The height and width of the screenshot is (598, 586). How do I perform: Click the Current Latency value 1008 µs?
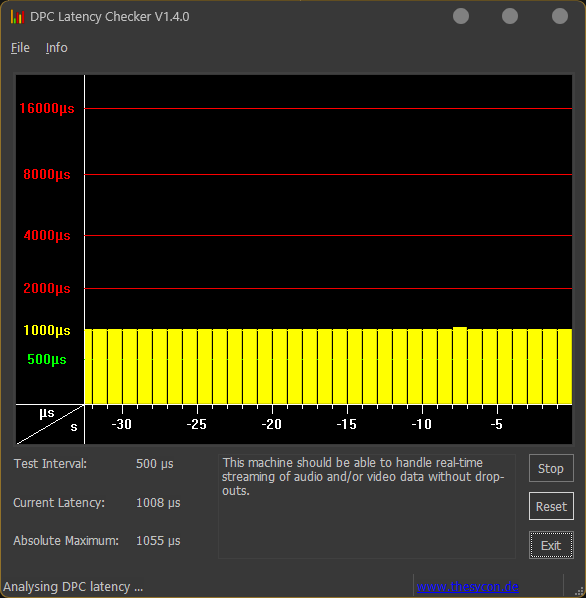pyautogui.click(x=158, y=503)
